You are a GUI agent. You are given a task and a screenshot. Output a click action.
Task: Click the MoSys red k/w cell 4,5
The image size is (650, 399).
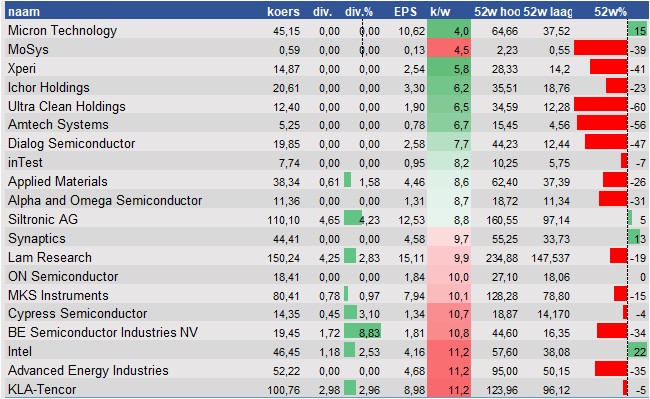[x=449, y=50]
